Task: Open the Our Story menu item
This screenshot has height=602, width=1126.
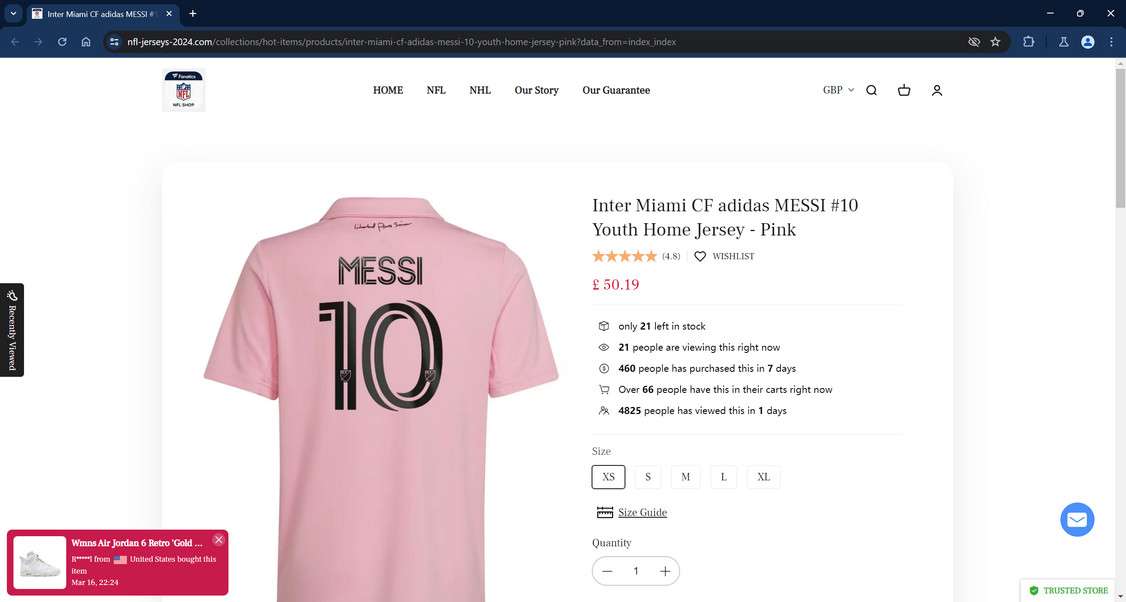Action: click(x=536, y=90)
